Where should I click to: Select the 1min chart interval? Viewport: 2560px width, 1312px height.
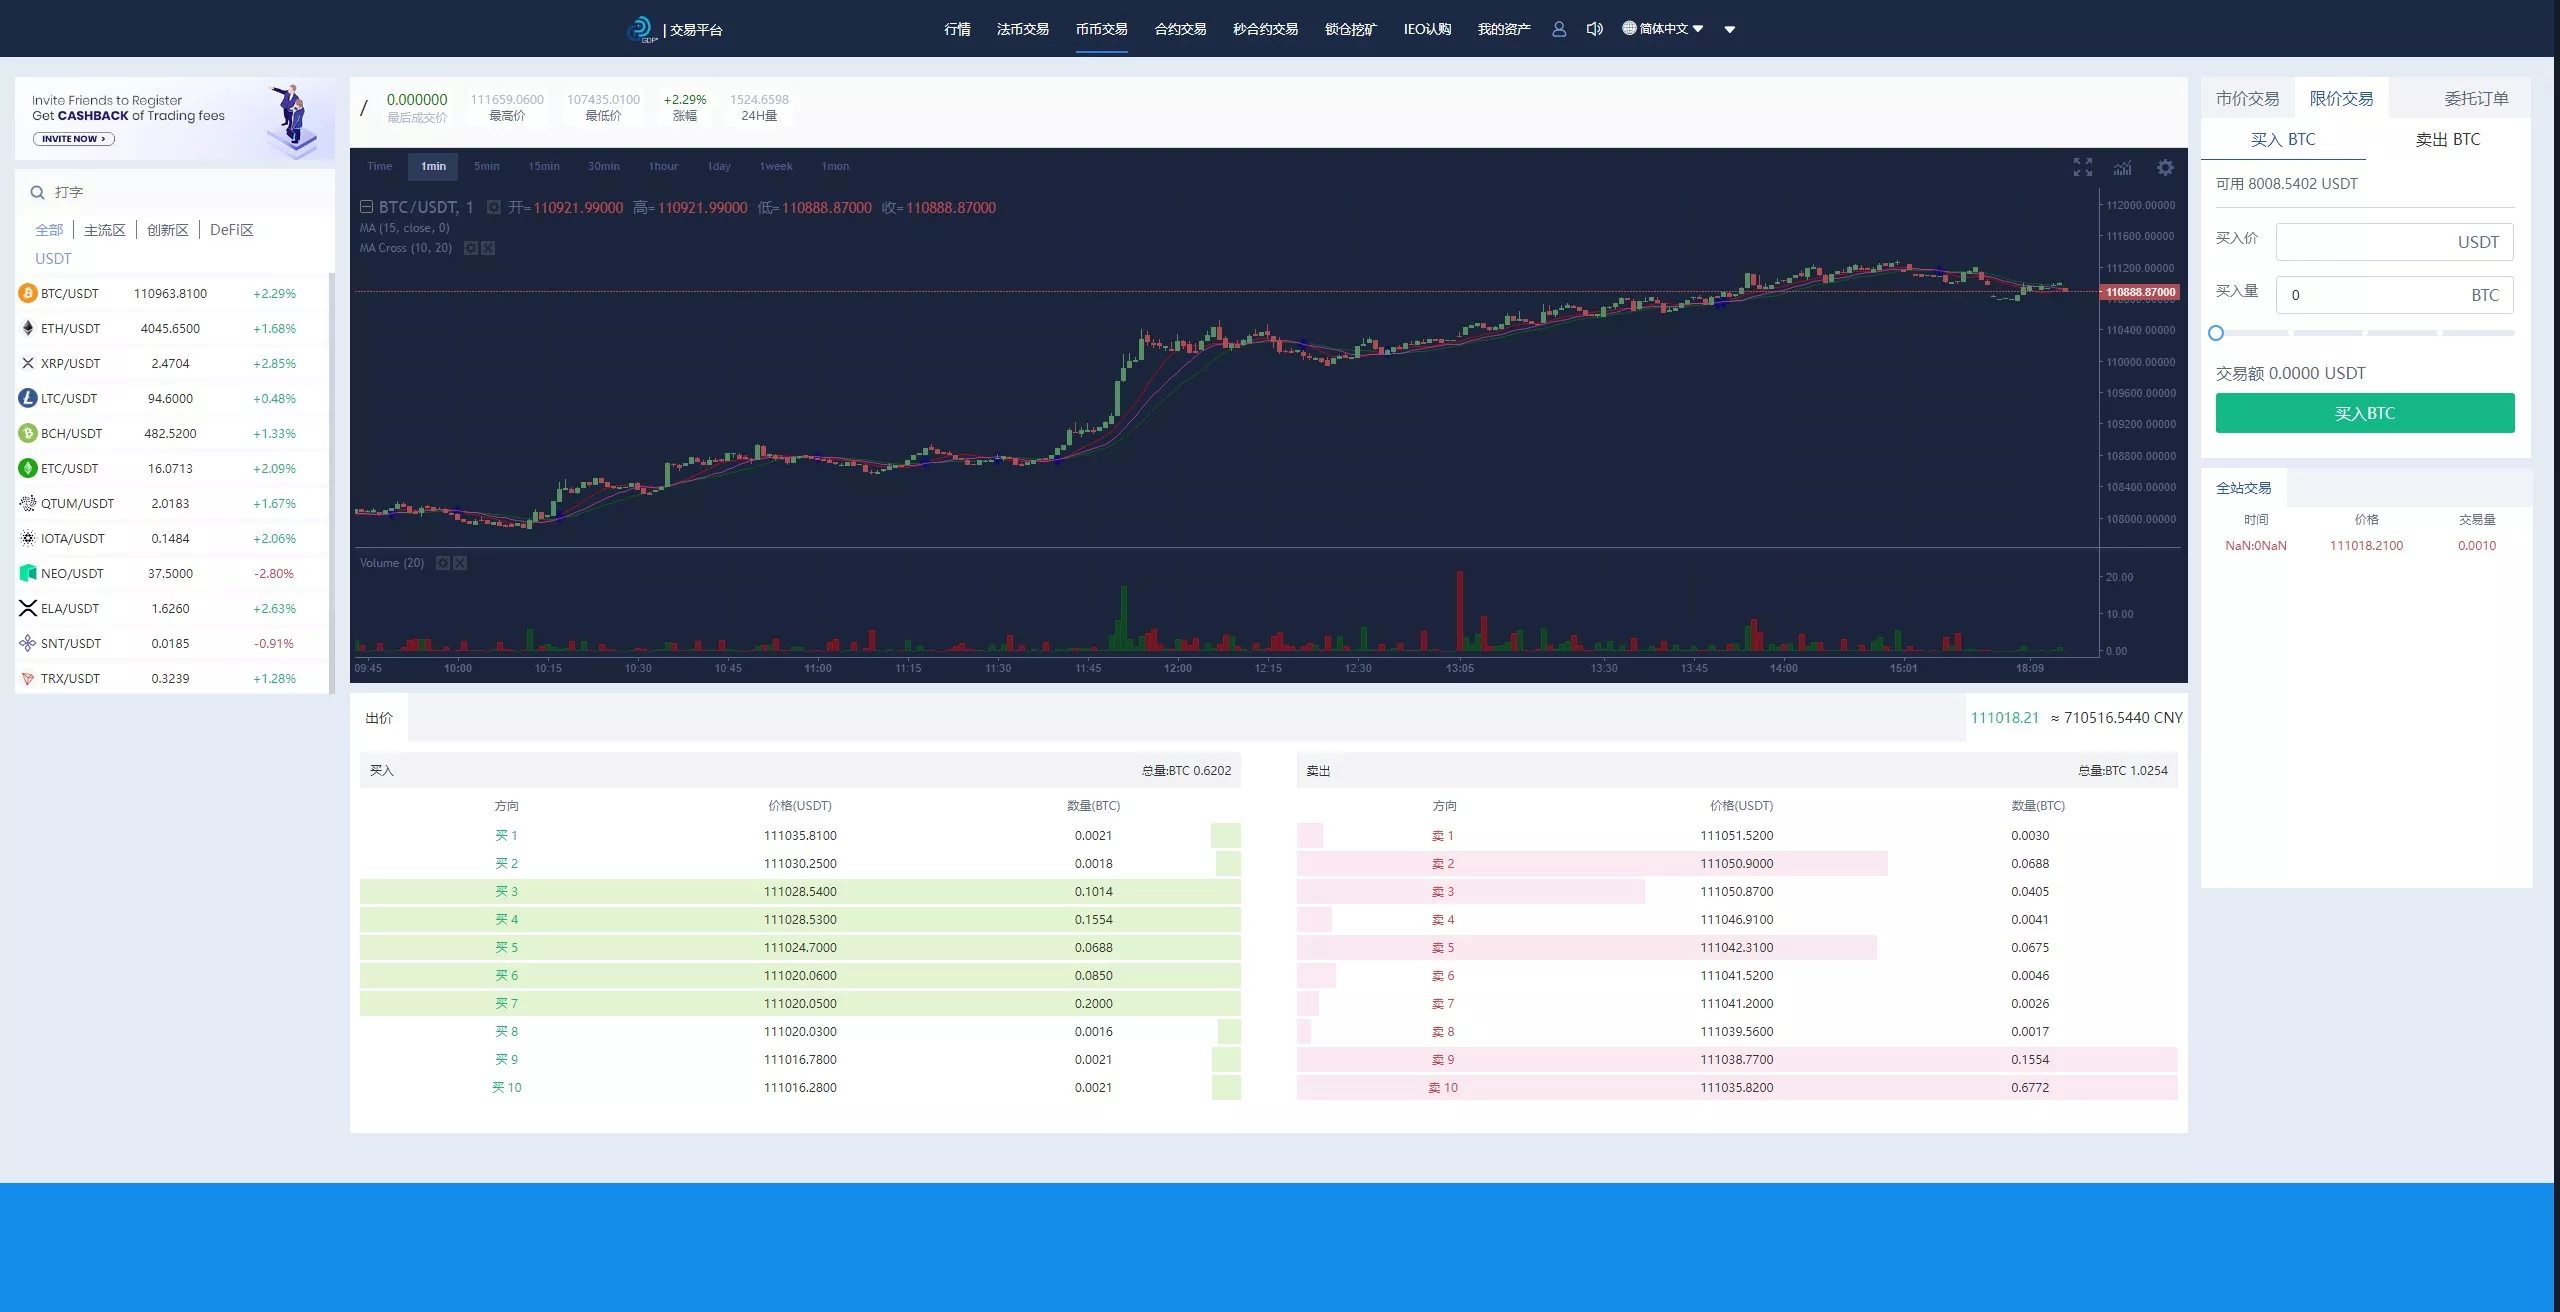[433, 166]
